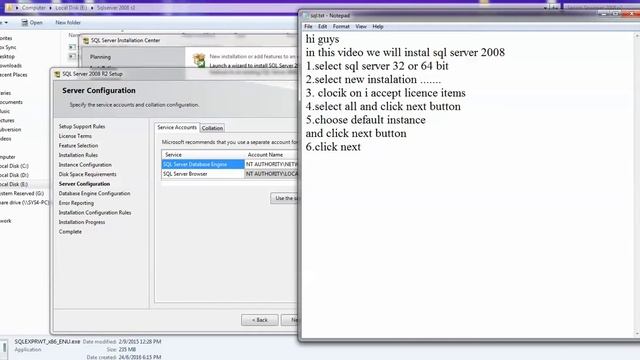Click the SQL Server Installation Center title icon

click(x=86, y=40)
